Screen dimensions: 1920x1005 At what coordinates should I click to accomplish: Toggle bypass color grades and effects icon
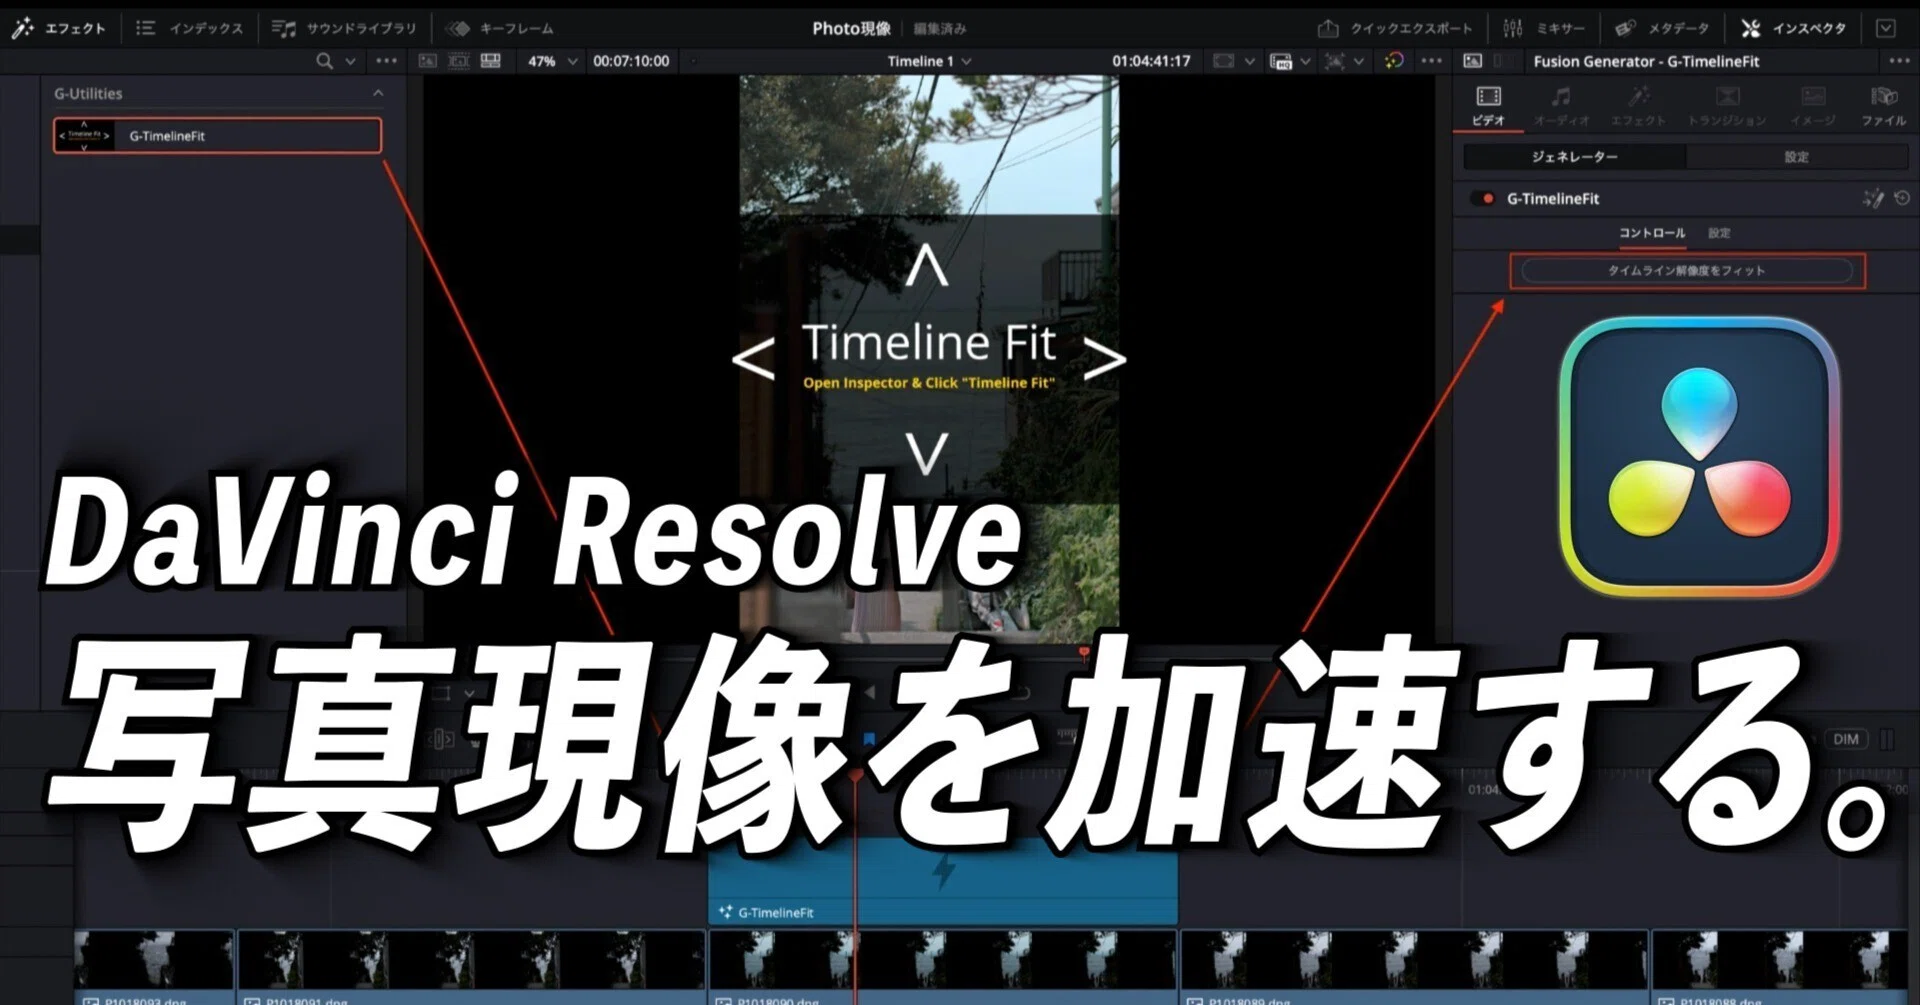1394,61
